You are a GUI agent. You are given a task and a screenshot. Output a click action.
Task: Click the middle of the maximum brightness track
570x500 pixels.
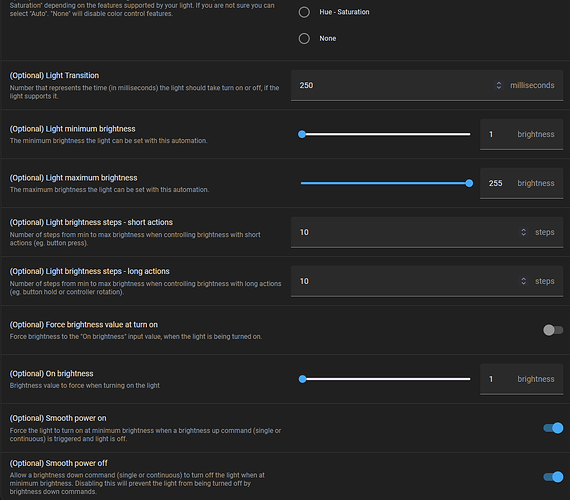pos(385,183)
